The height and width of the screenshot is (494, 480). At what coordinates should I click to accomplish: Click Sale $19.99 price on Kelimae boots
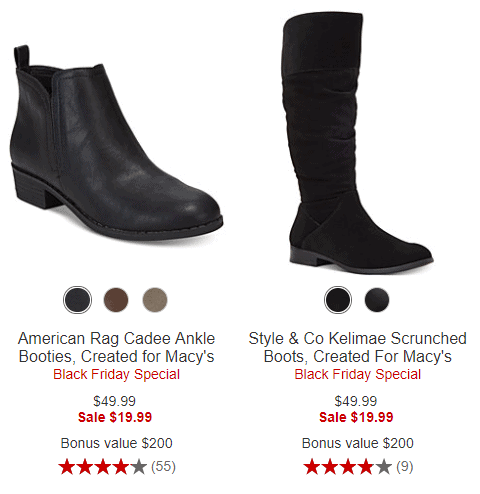[x=356, y=417]
